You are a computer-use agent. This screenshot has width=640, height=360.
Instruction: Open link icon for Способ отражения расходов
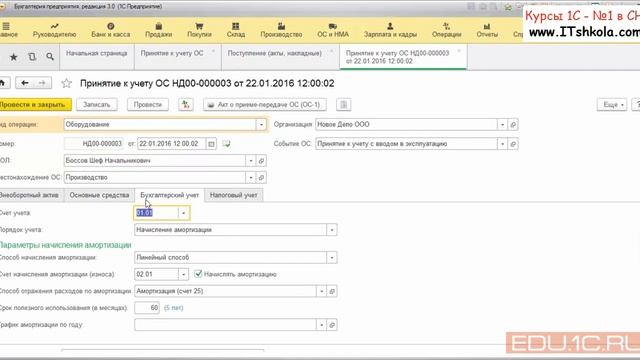[x=332, y=291]
